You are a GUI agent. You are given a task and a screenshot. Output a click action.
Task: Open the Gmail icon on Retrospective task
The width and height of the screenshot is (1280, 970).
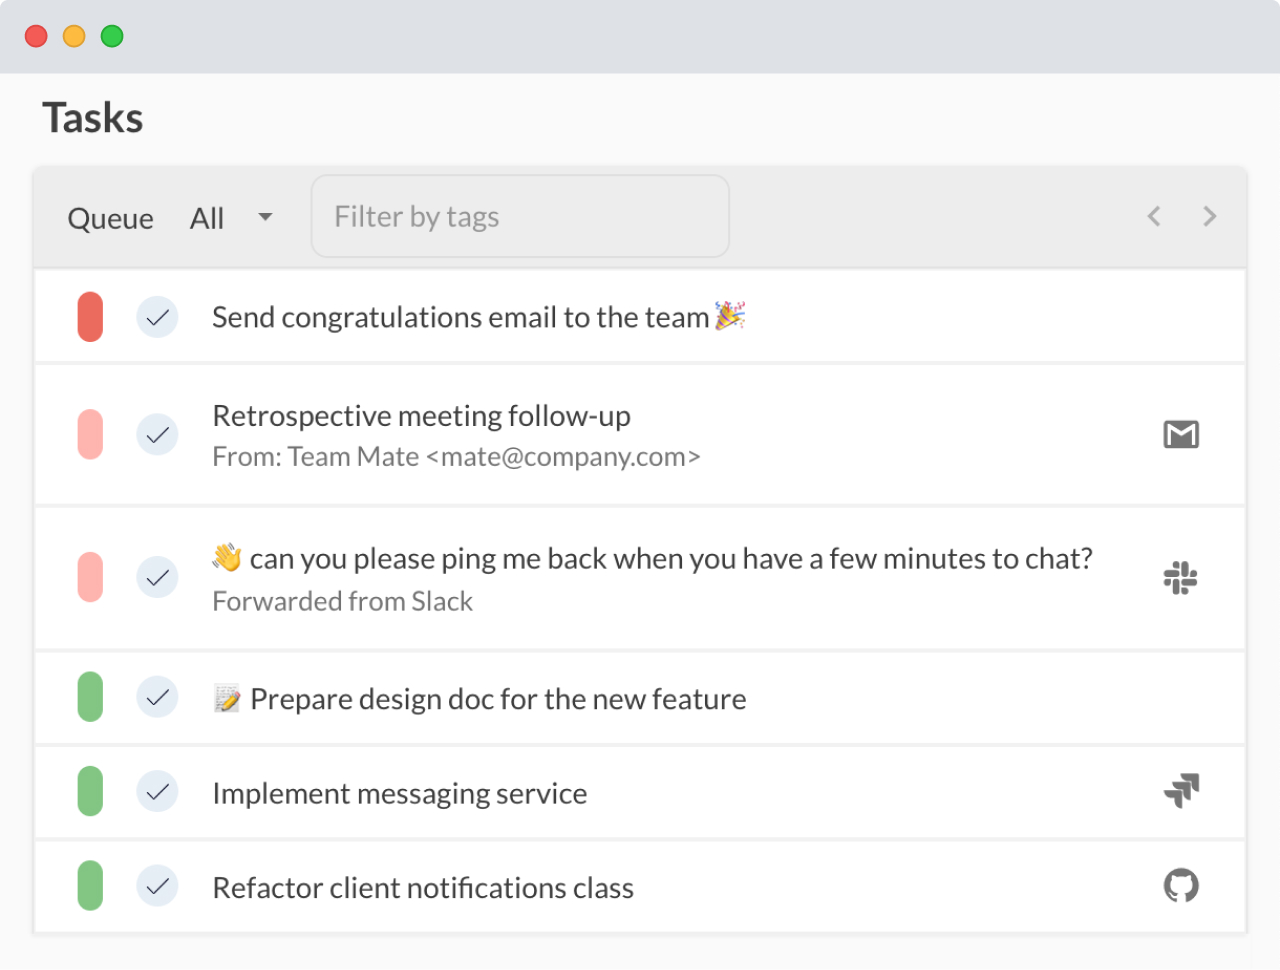pos(1181,435)
